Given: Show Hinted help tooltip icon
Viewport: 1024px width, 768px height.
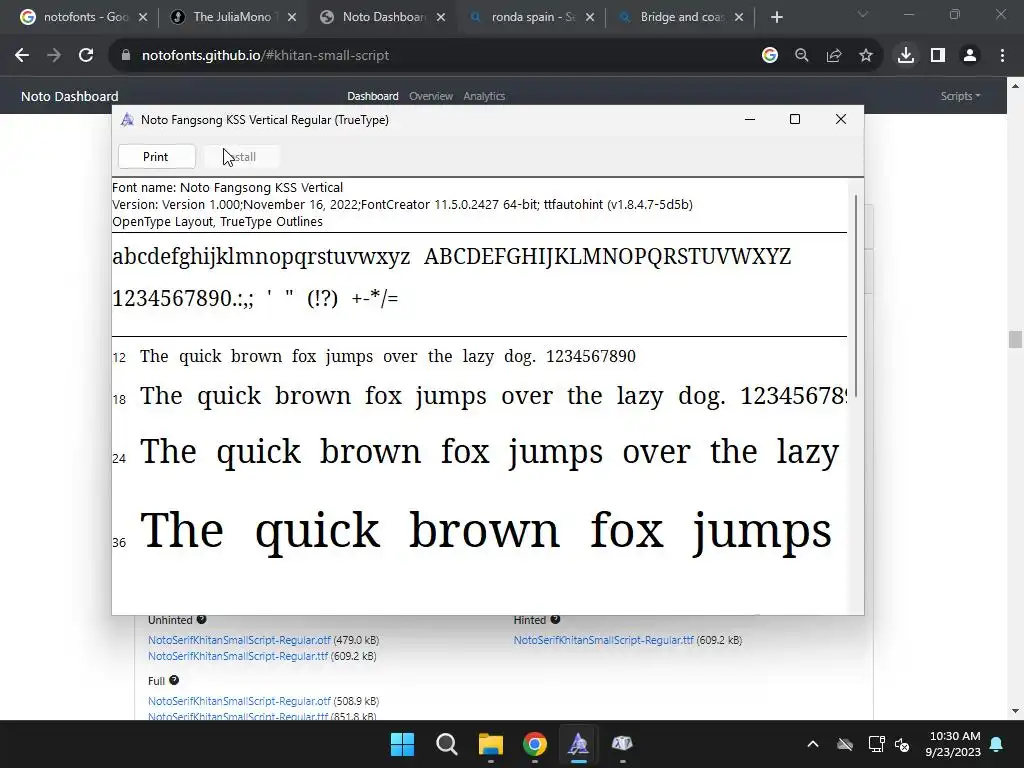Looking at the screenshot, I should pyautogui.click(x=555, y=620).
